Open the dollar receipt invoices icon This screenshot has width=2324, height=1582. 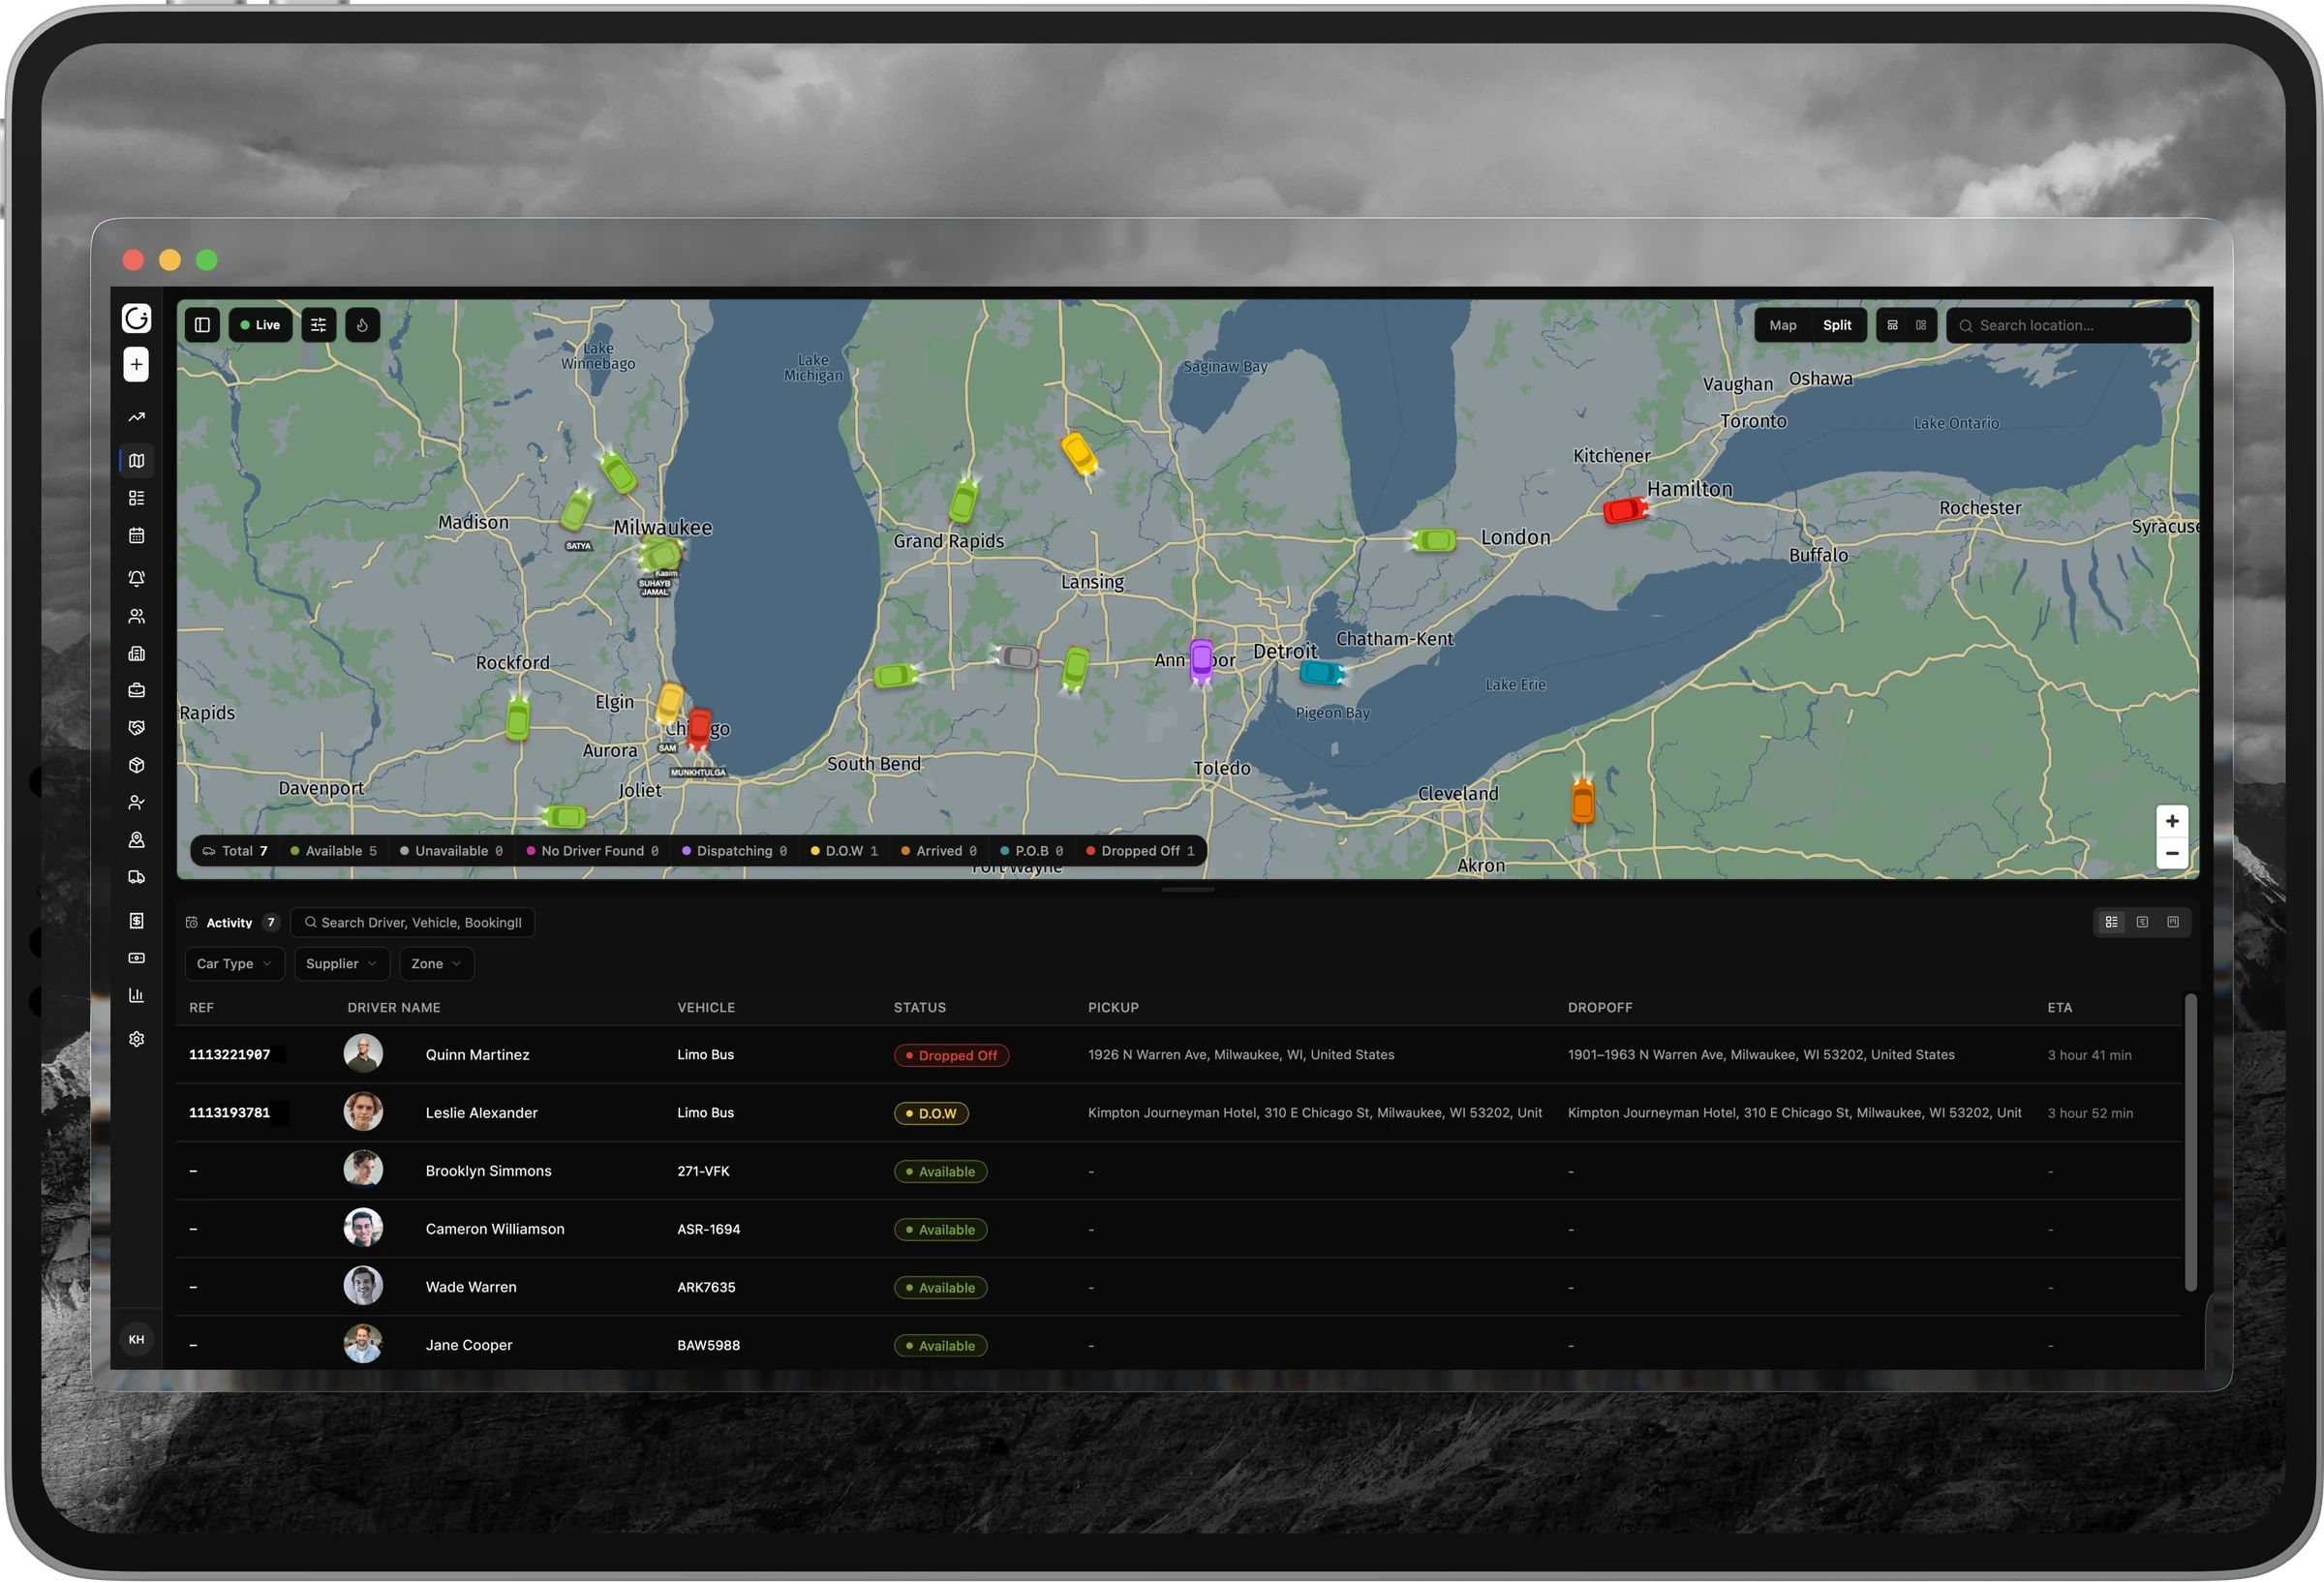point(136,920)
